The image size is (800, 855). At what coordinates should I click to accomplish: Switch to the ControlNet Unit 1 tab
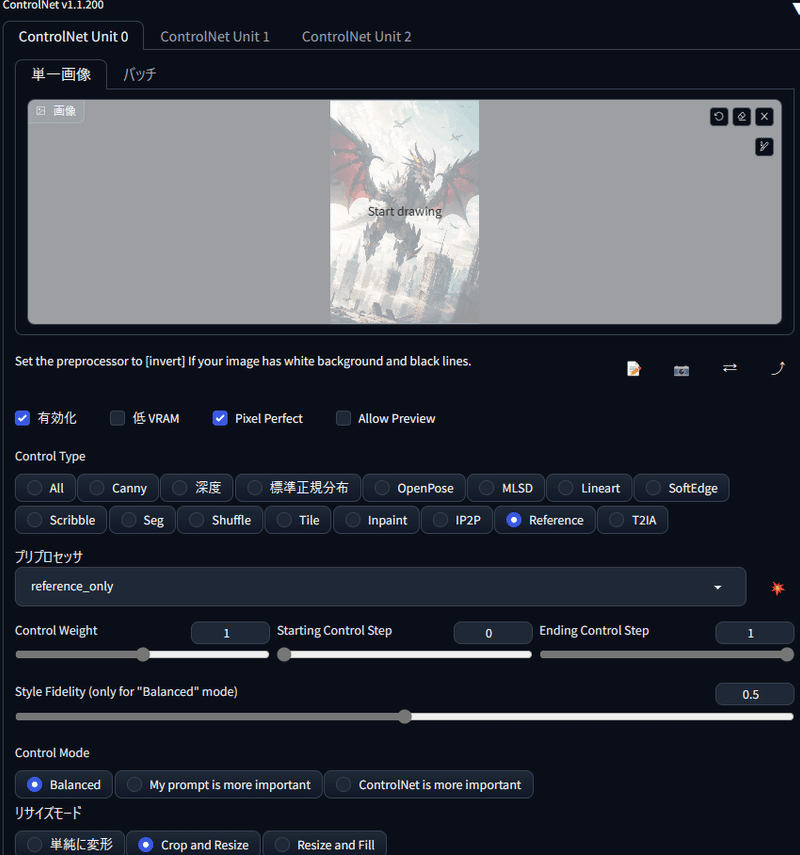click(215, 35)
